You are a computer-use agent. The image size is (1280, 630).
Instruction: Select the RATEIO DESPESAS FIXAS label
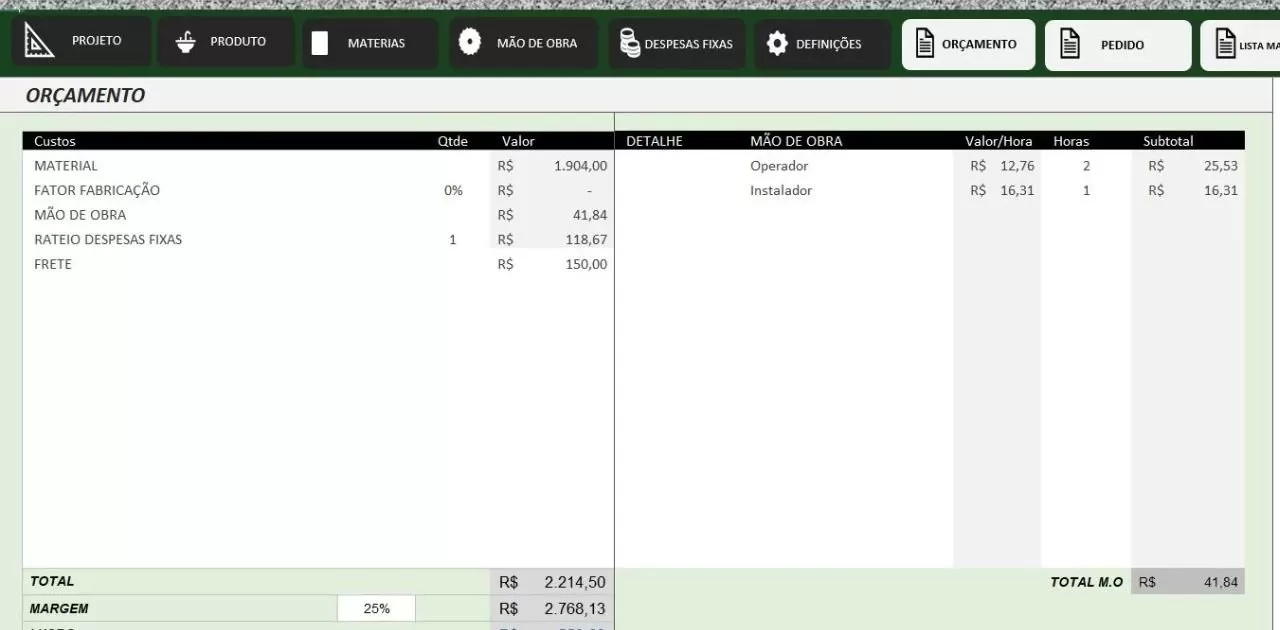coord(108,240)
